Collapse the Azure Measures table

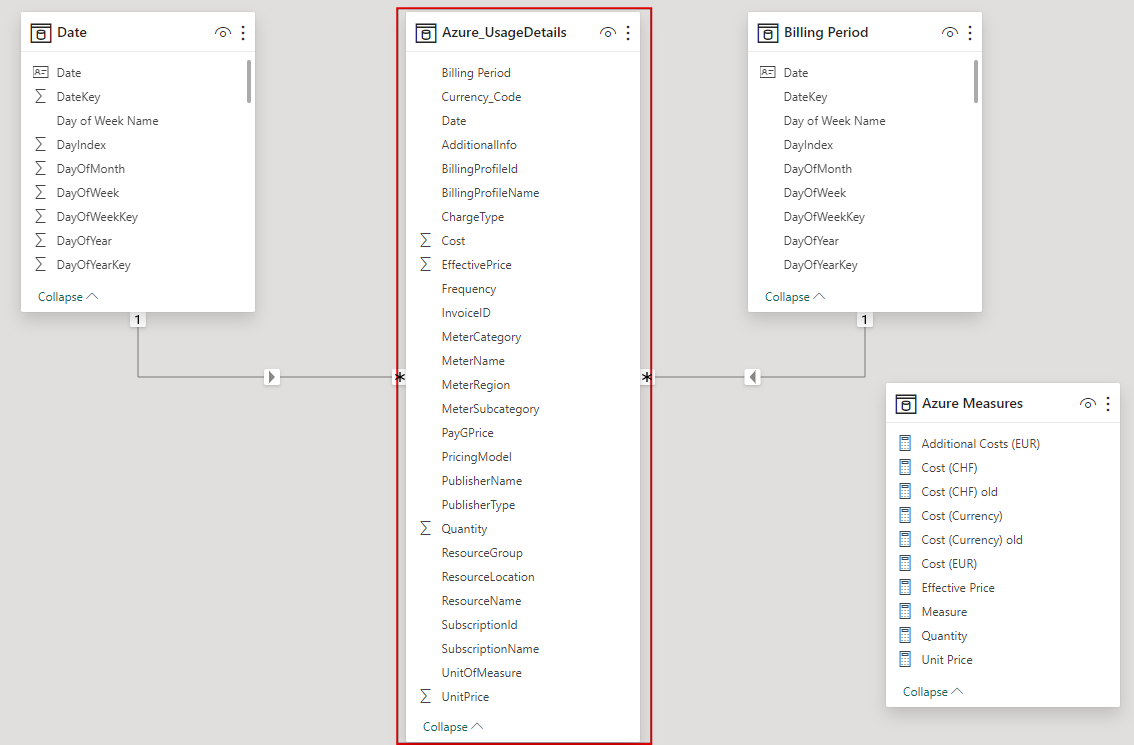click(x=933, y=692)
